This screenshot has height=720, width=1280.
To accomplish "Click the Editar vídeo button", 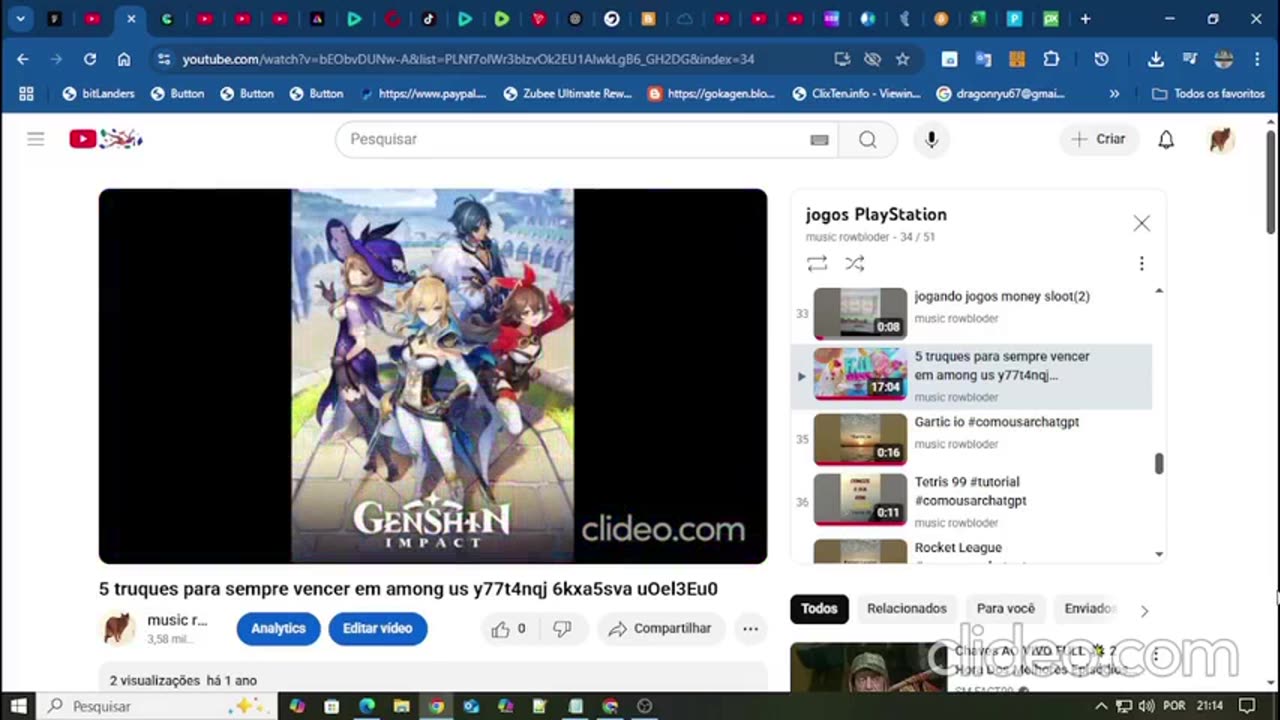I will pos(377,629).
